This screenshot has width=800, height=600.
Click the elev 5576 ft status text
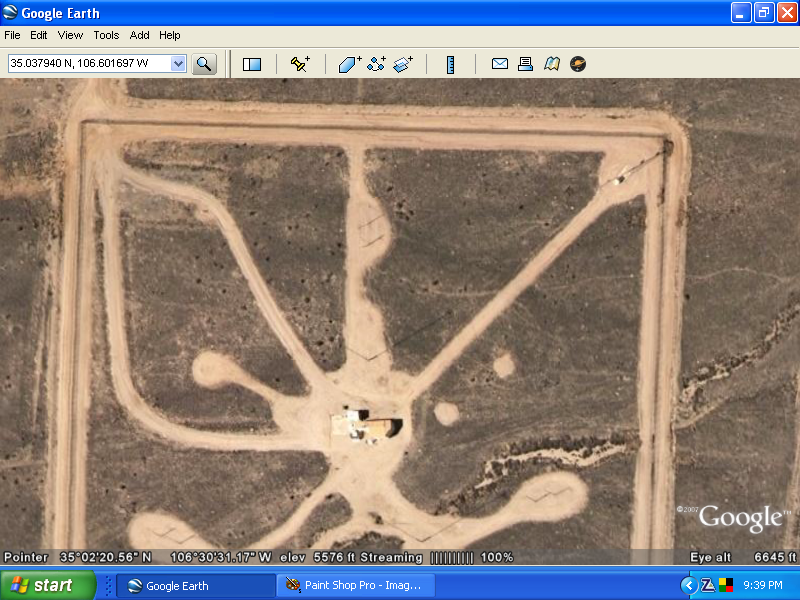(318, 557)
